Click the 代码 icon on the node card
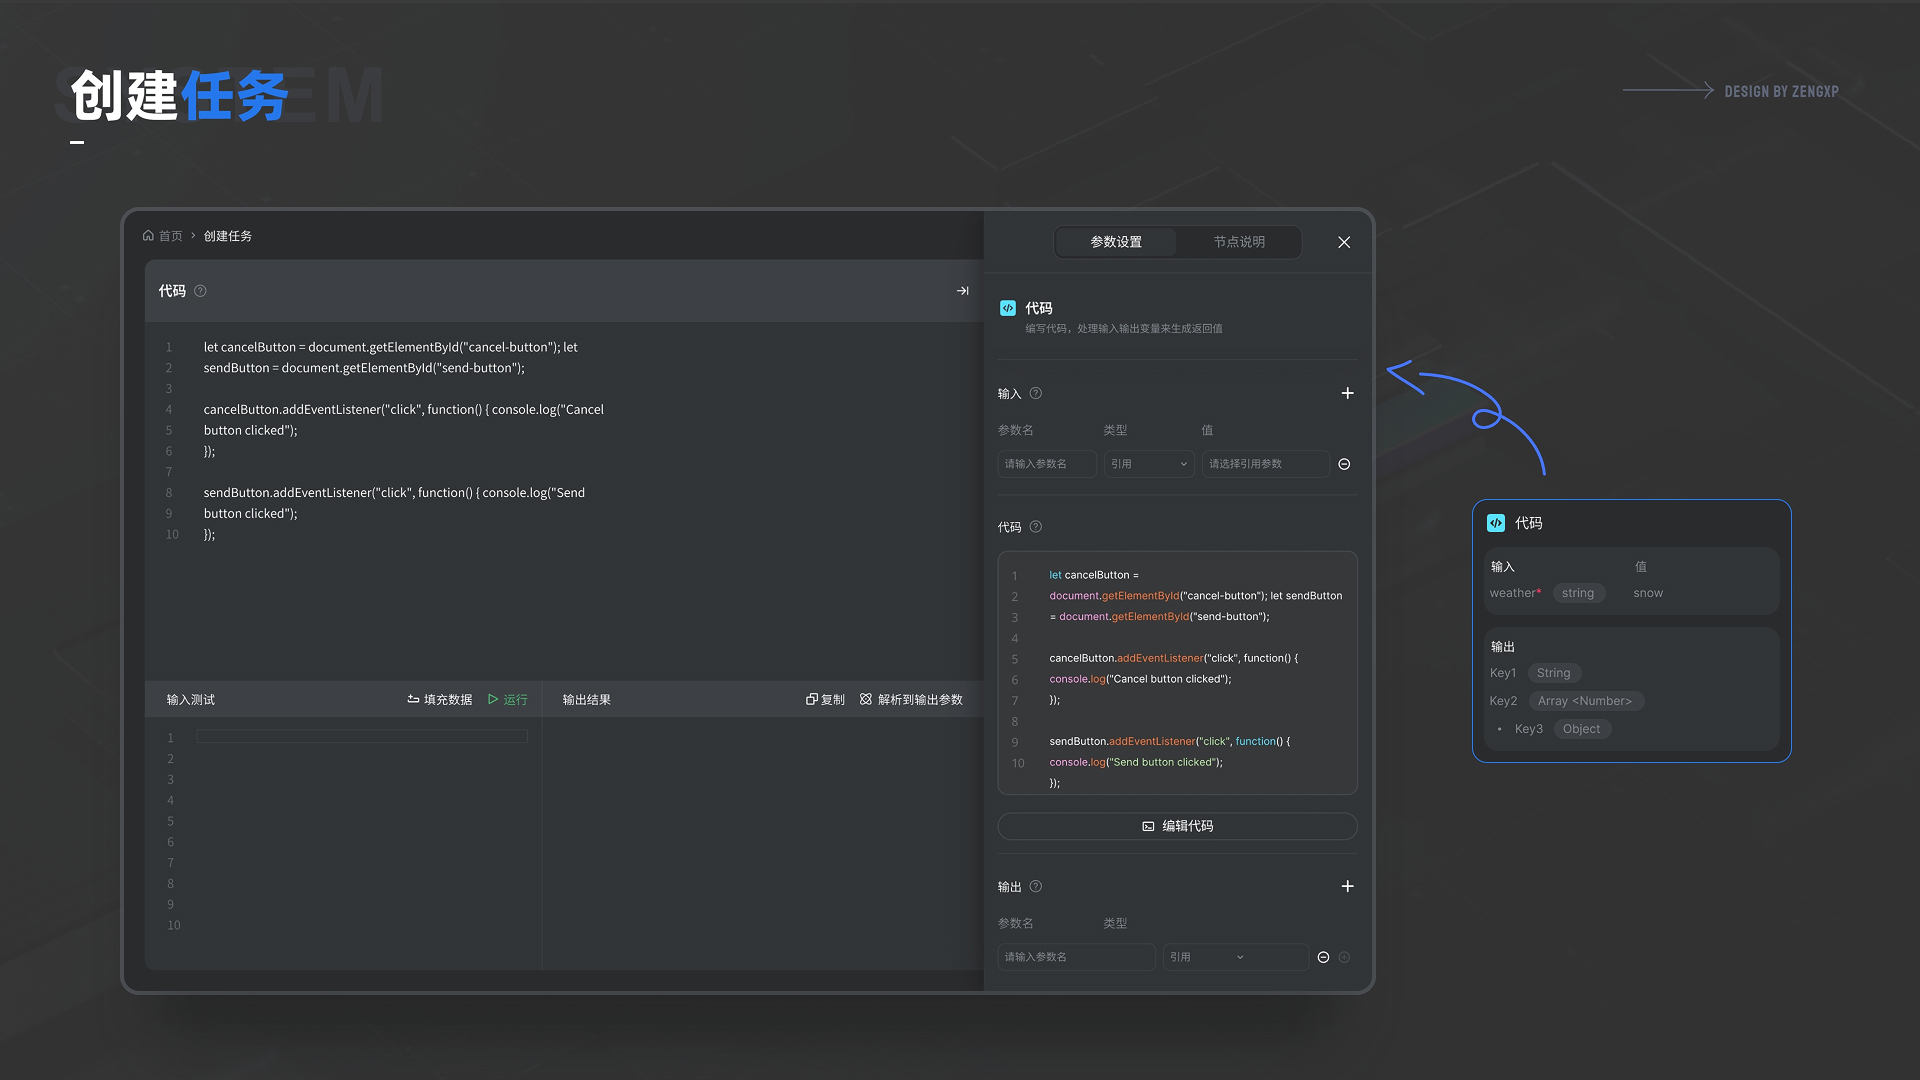This screenshot has width=1920, height=1080. coord(1496,523)
